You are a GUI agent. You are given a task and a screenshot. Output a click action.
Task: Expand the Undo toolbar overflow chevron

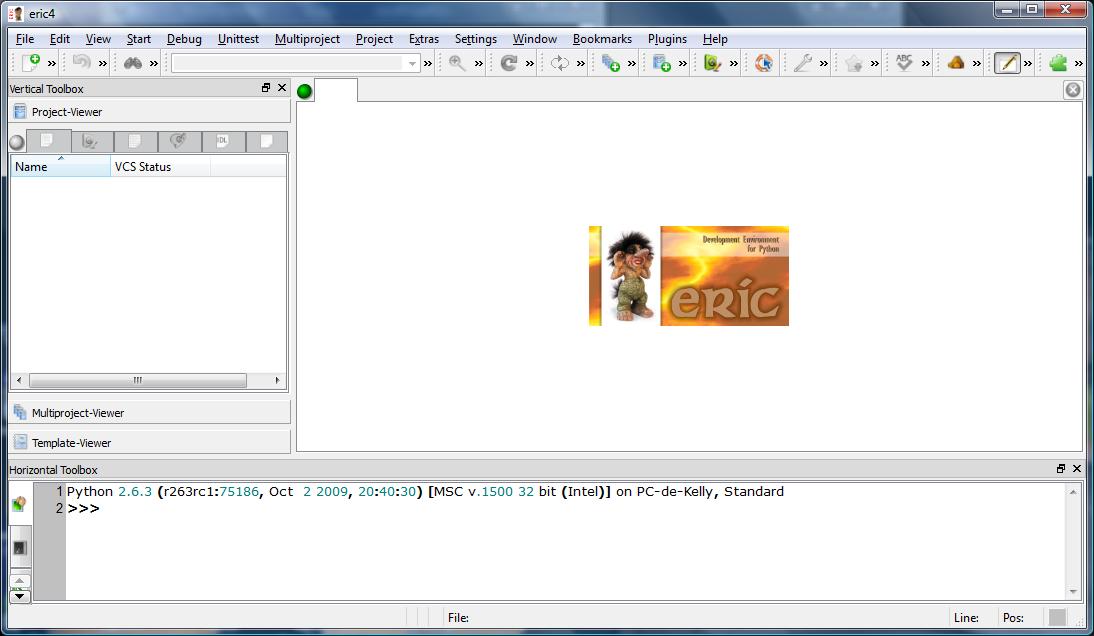pos(103,63)
